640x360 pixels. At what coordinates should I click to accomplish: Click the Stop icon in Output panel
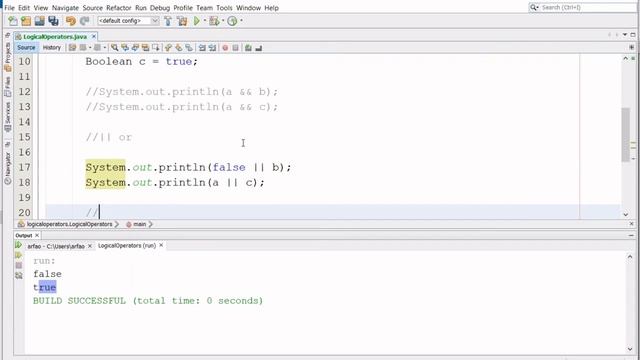(18, 265)
